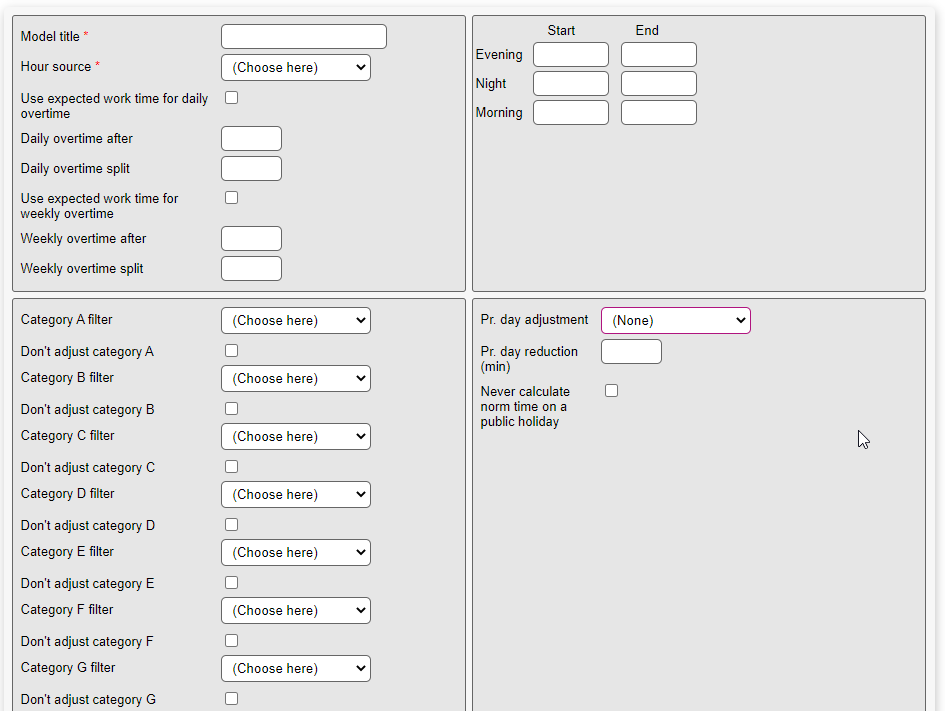Viewport: 945px width, 711px height.
Task: Open the Hour source dropdown
Action: pyautogui.click(x=295, y=68)
